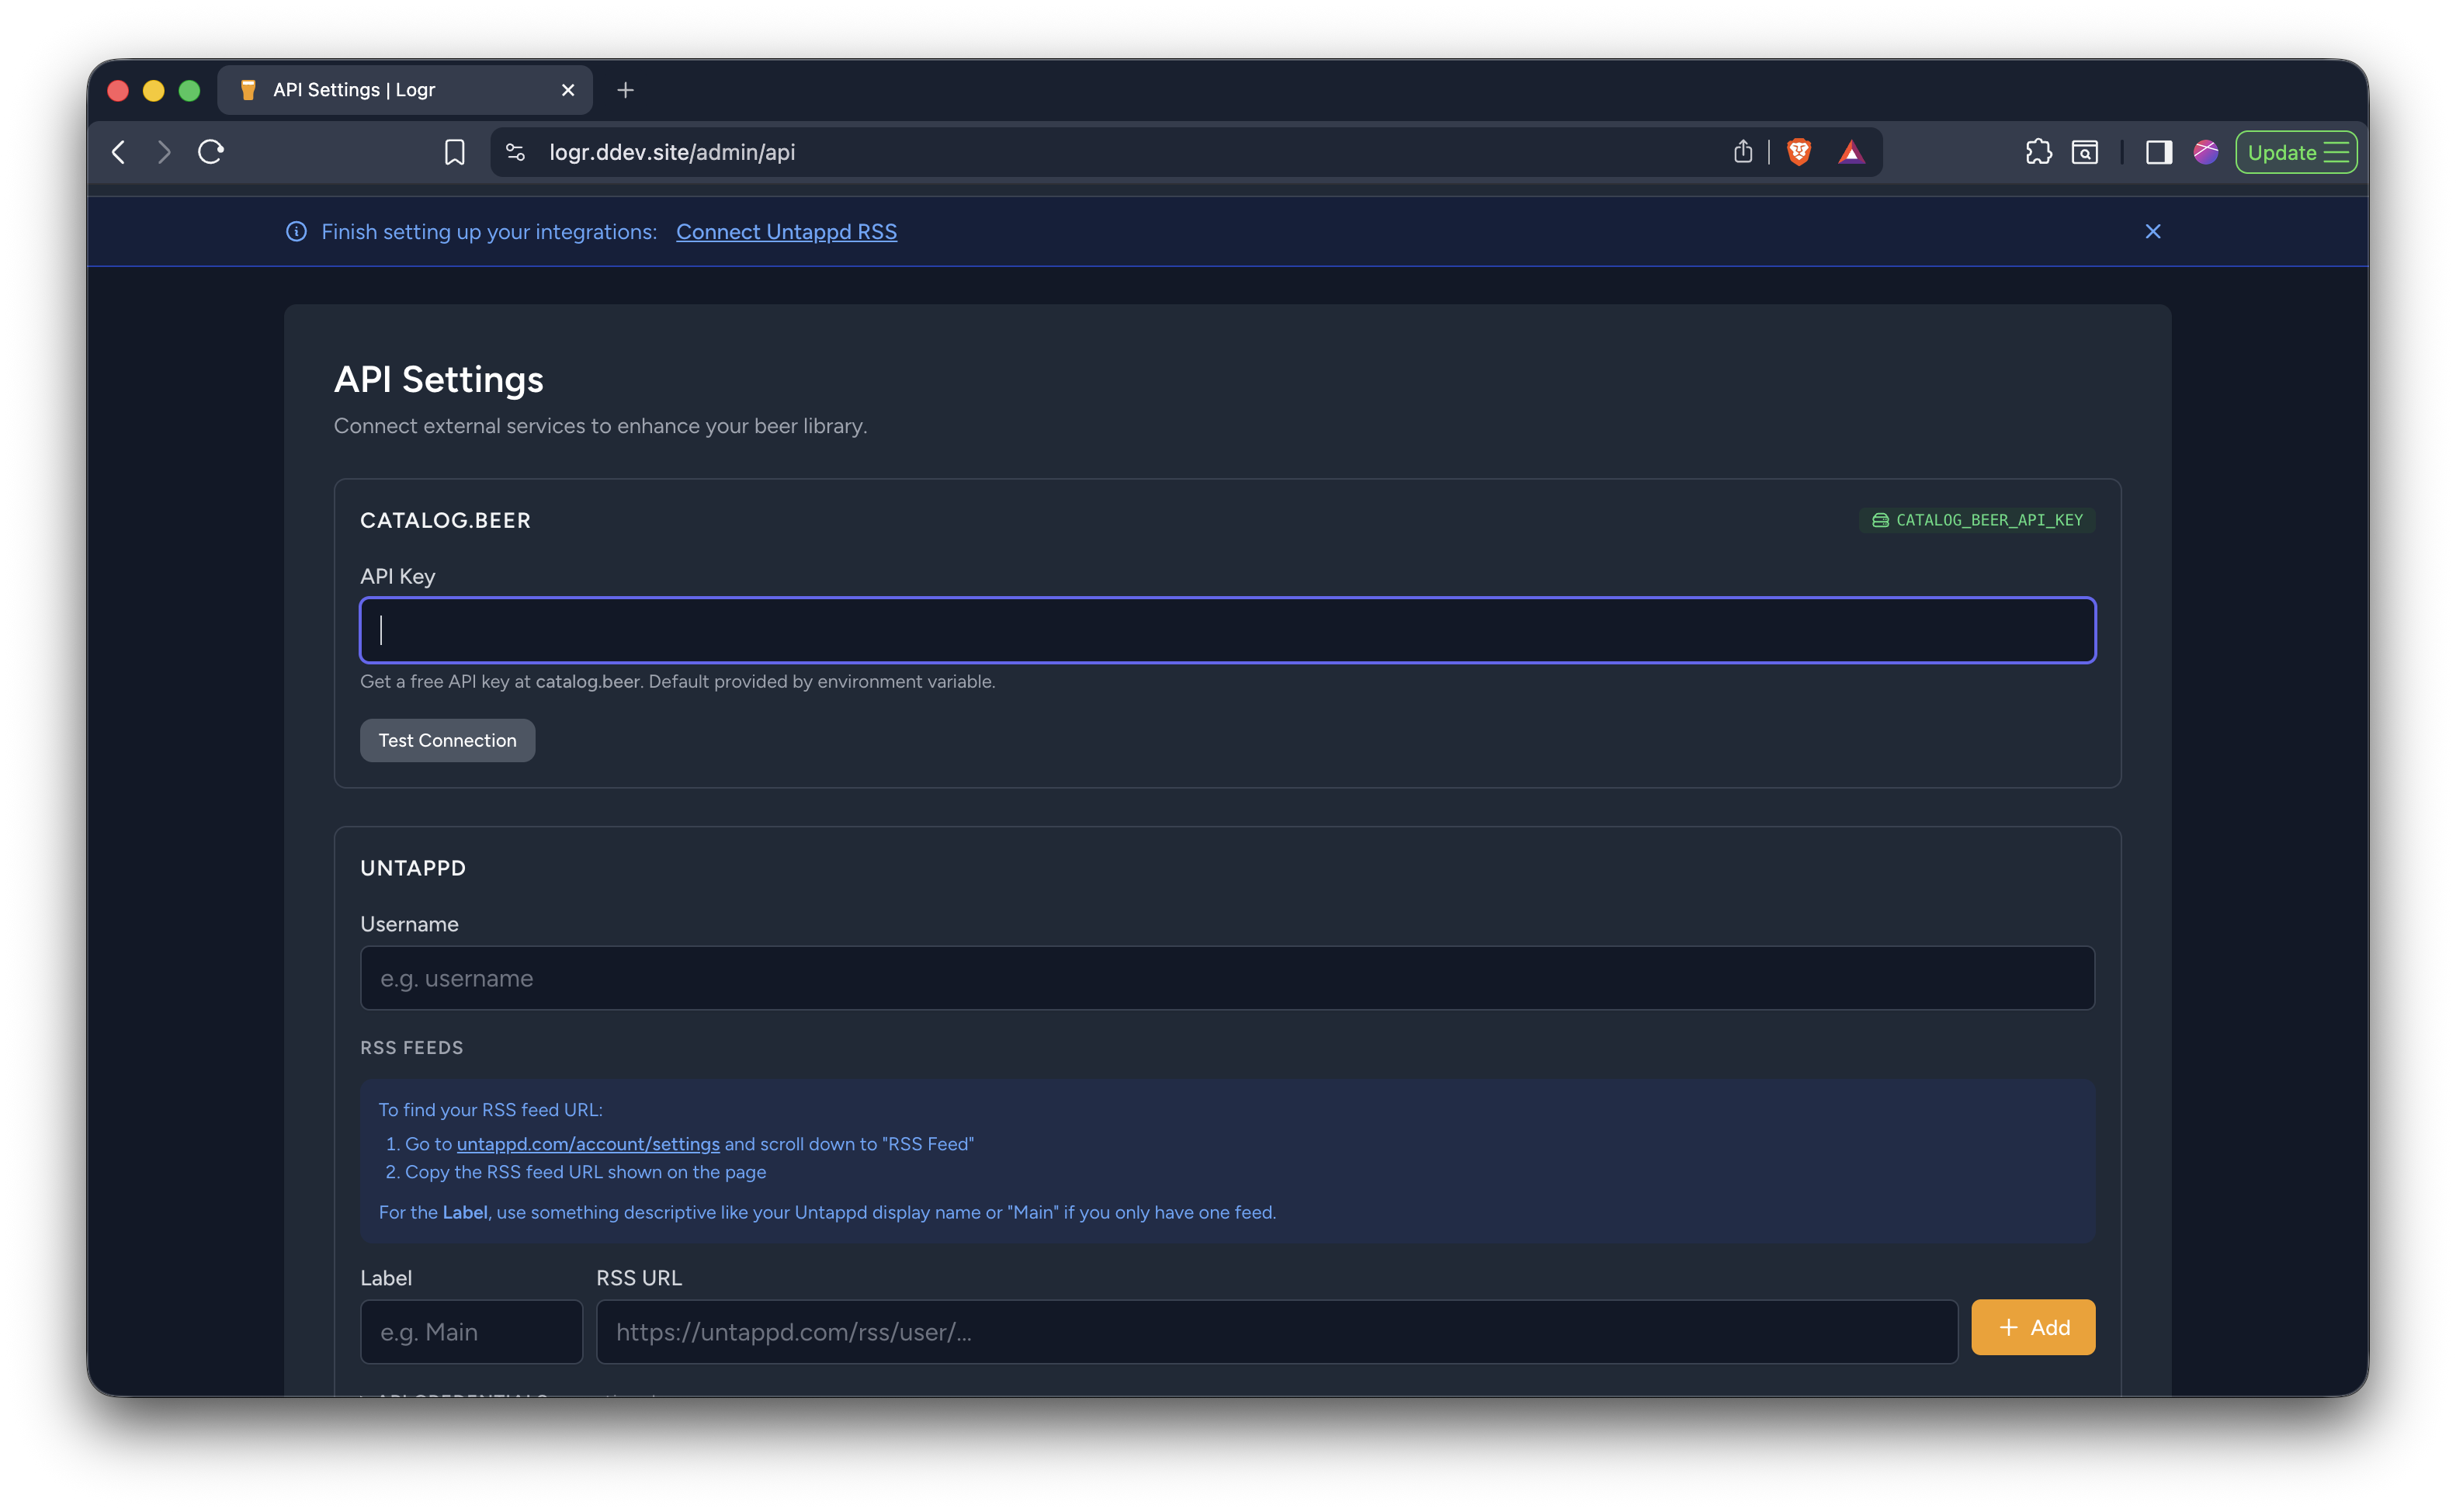Image resolution: width=2456 pixels, height=1512 pixels.
Task: Open untappd.com/account/settings link
Action: (588, 1144)
